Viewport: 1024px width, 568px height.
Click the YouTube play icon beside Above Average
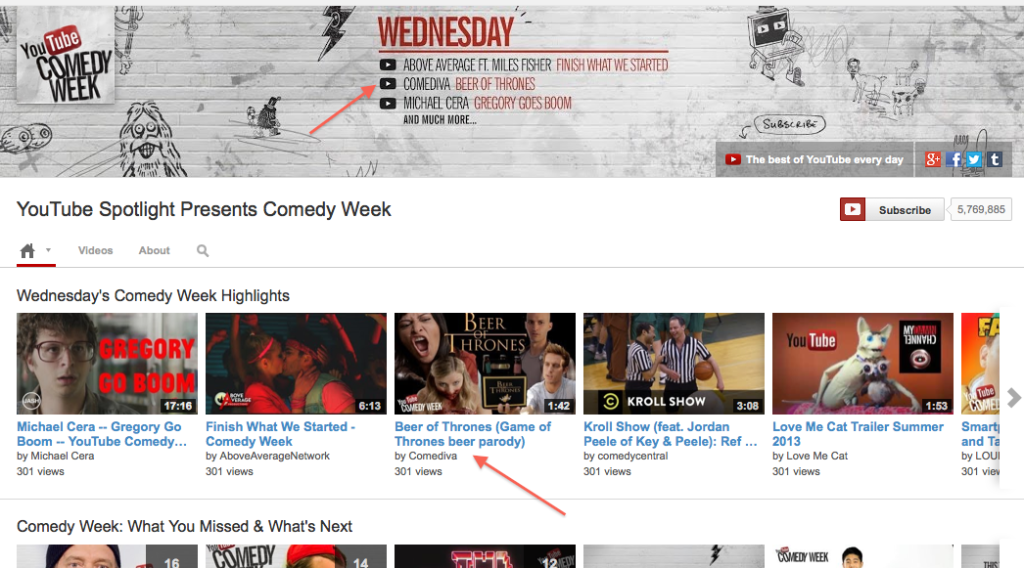387,65
